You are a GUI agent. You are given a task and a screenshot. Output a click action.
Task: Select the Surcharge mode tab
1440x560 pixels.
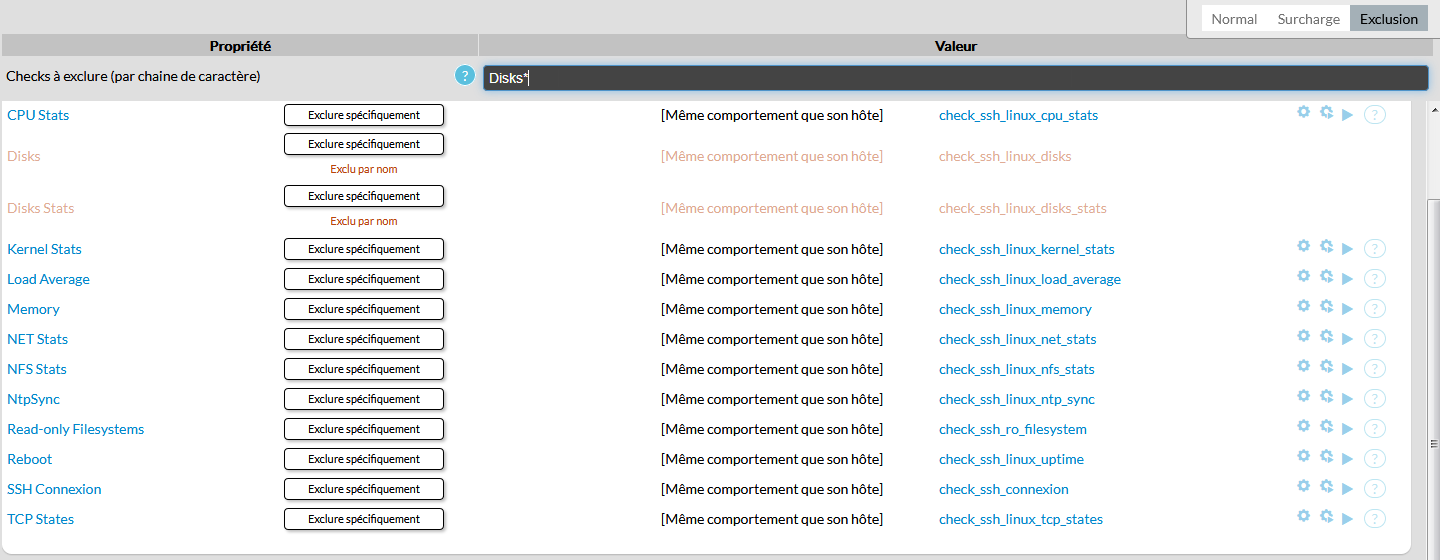1308,19
